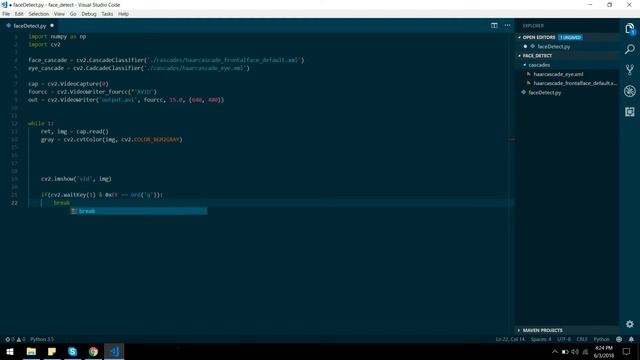
Task: Click the 'while 1:' code line
Action: (41, 123)
